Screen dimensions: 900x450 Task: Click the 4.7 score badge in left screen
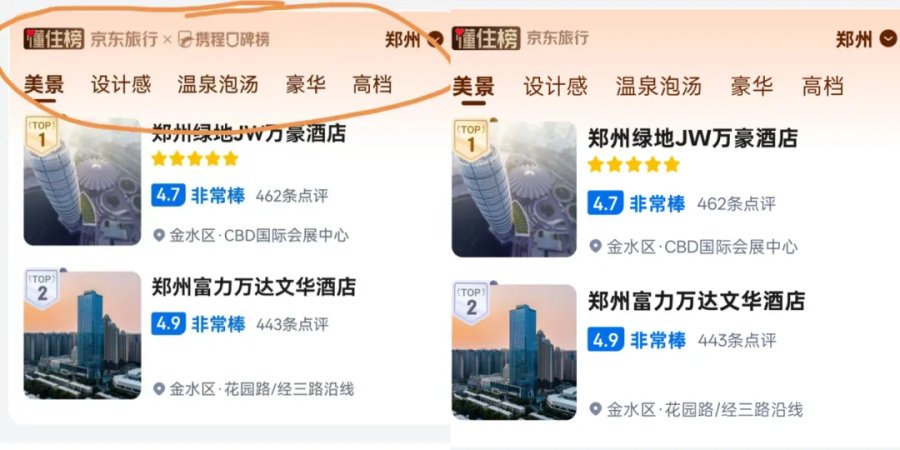coord(168,195)
